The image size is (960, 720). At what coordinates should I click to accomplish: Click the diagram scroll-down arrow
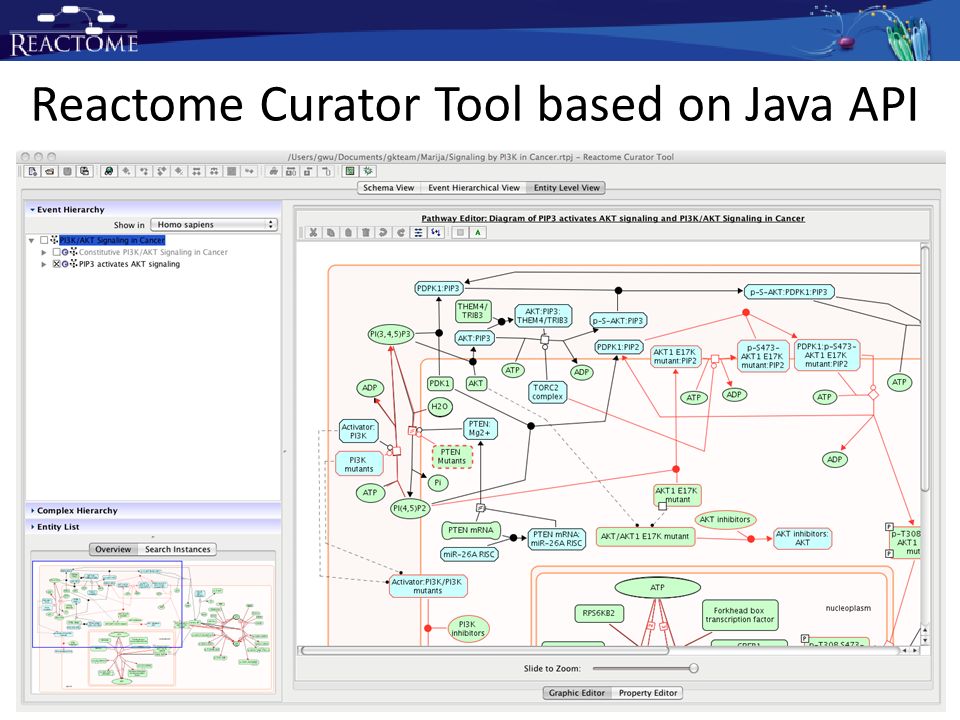[925, 641]
